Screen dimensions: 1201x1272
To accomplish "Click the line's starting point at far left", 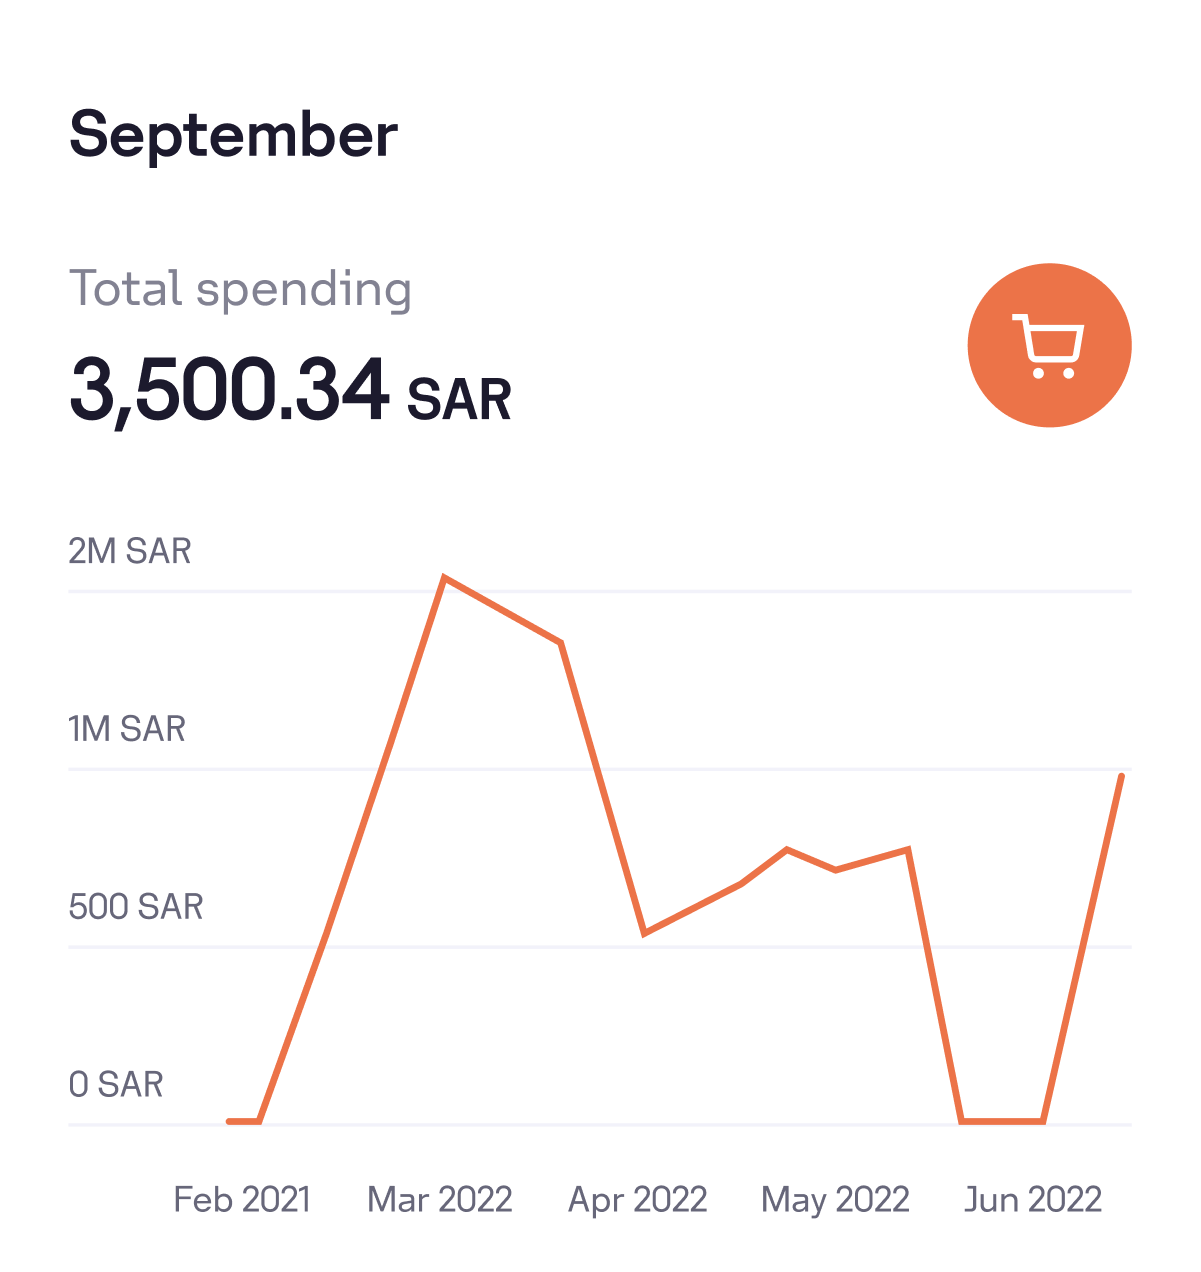I will click(x=230, y=1121).
